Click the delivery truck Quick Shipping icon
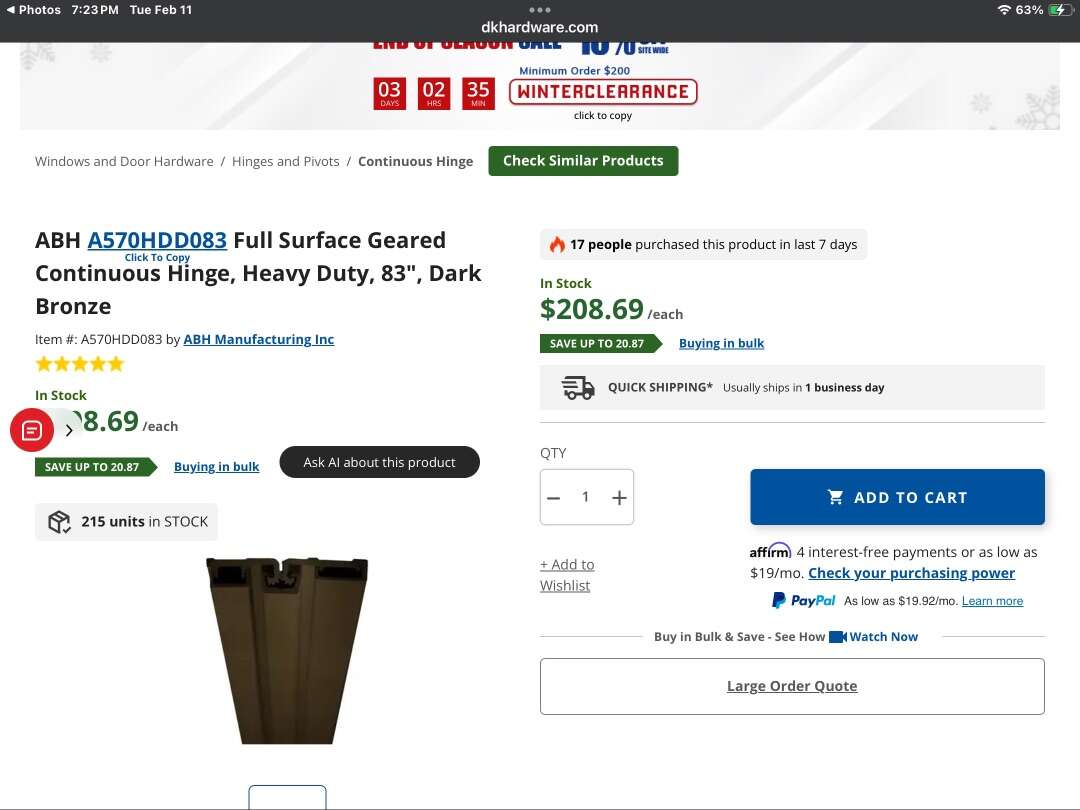The height and width of the screenshot is (810, 1080). pyautogui.click(x=577, y=387)
